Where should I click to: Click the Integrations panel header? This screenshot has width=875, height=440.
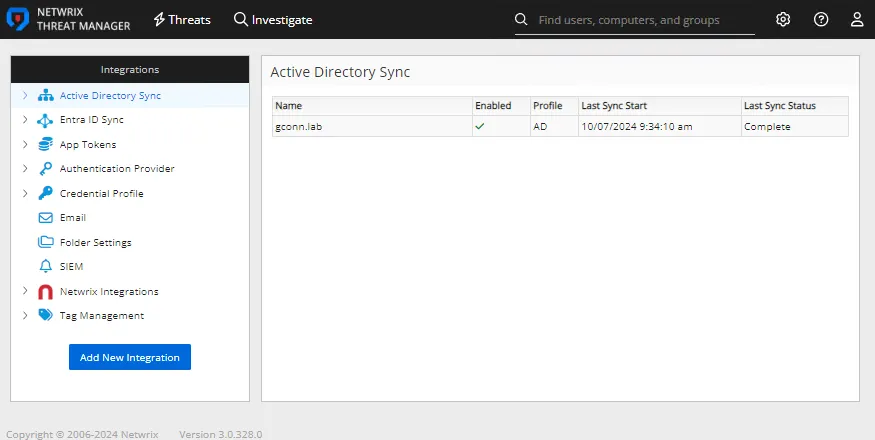130,69
